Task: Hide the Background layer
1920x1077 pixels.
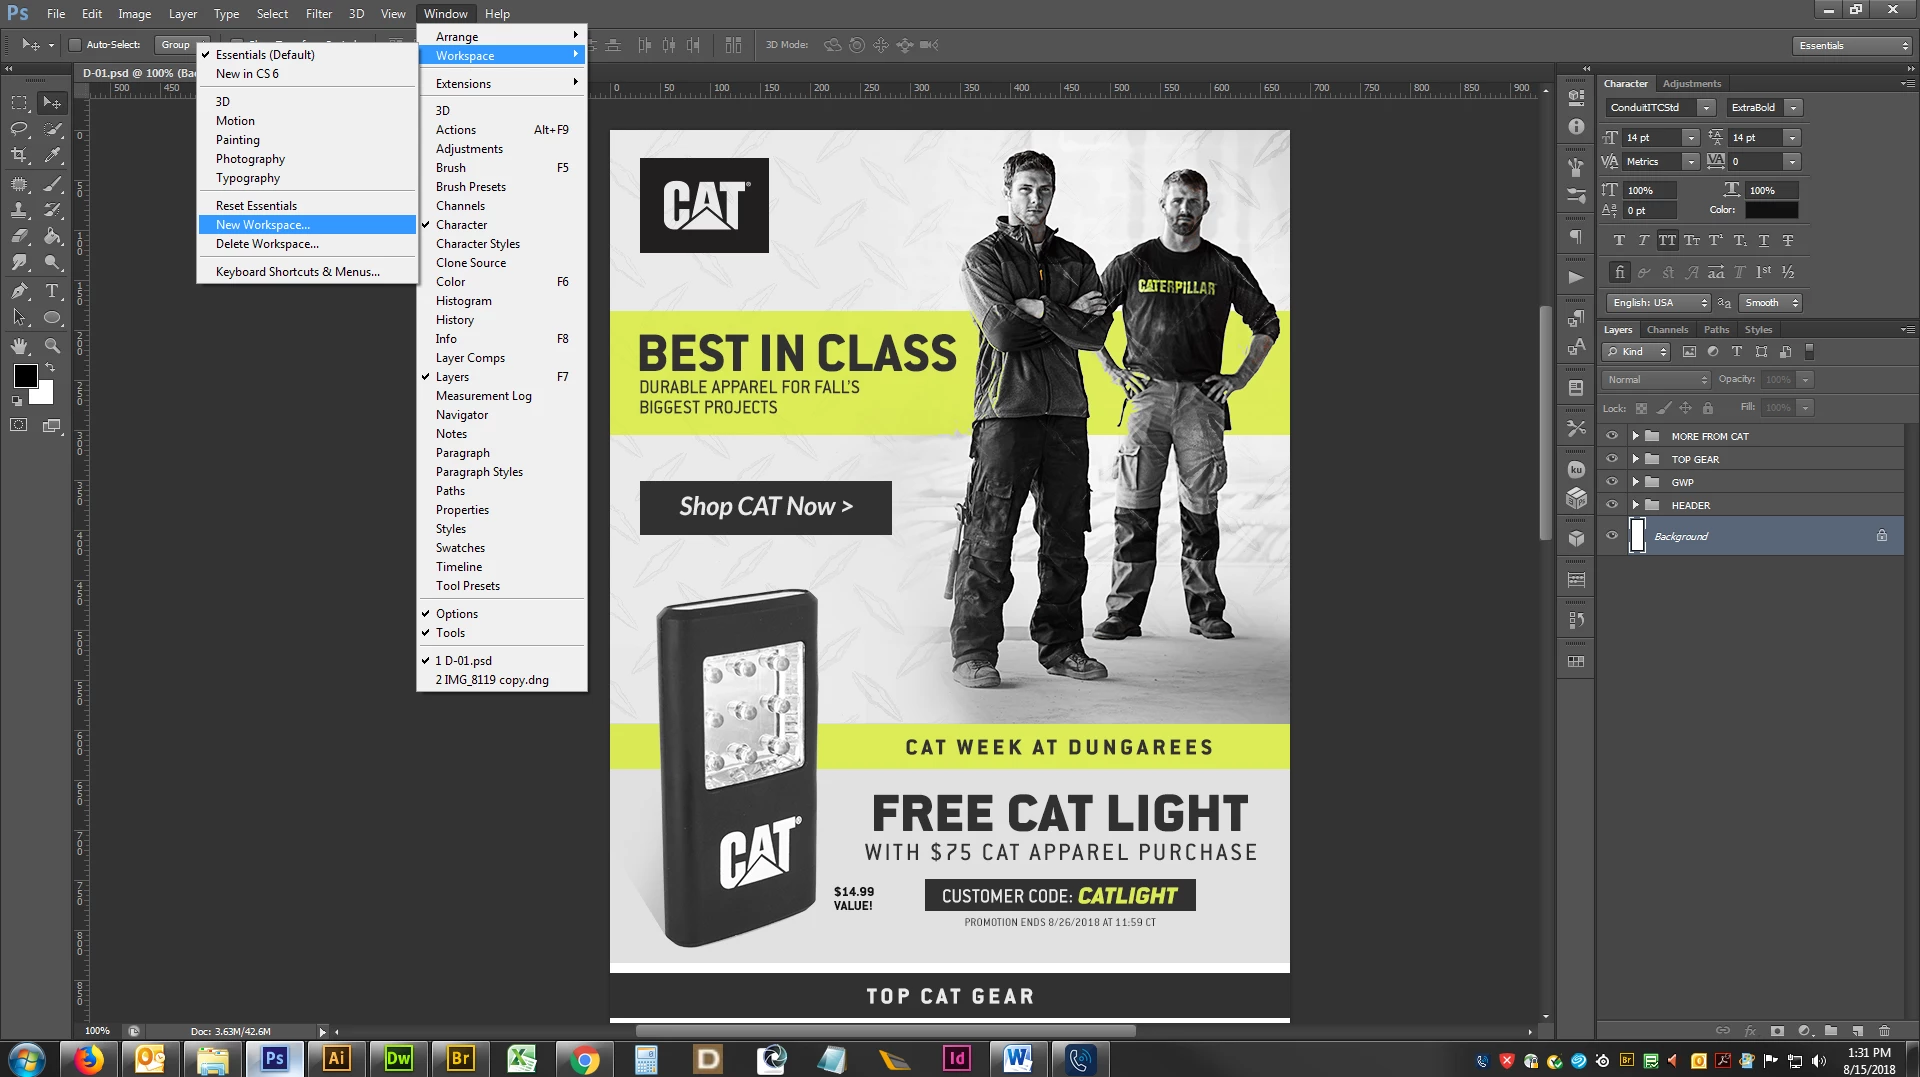Action: click(x=1611, y=536)
